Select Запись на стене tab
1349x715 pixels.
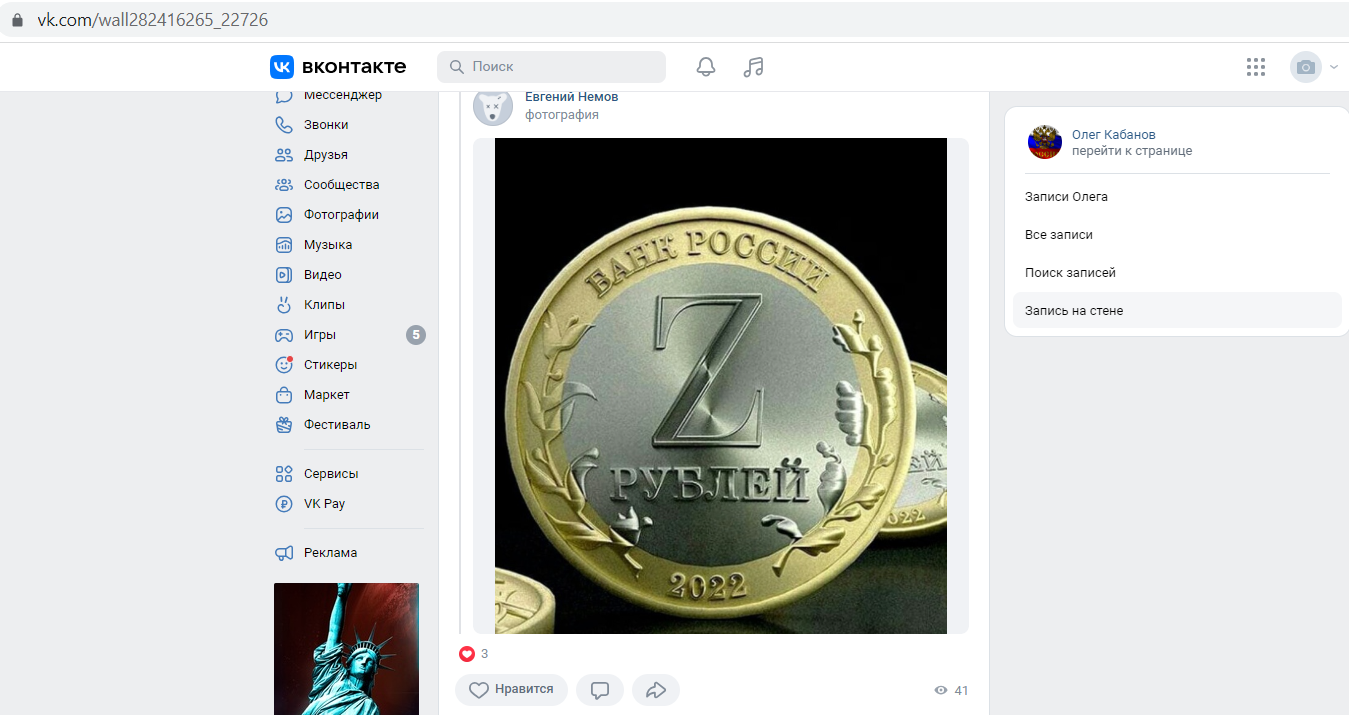[x=1177, y=311]
